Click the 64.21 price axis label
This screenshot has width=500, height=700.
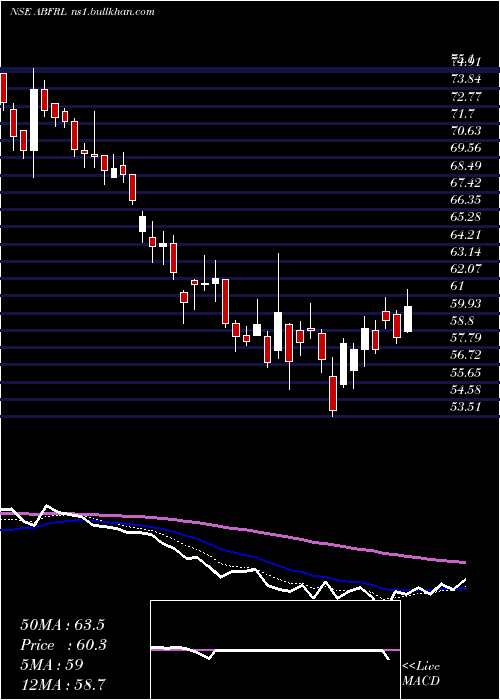[x=466, y=234]
